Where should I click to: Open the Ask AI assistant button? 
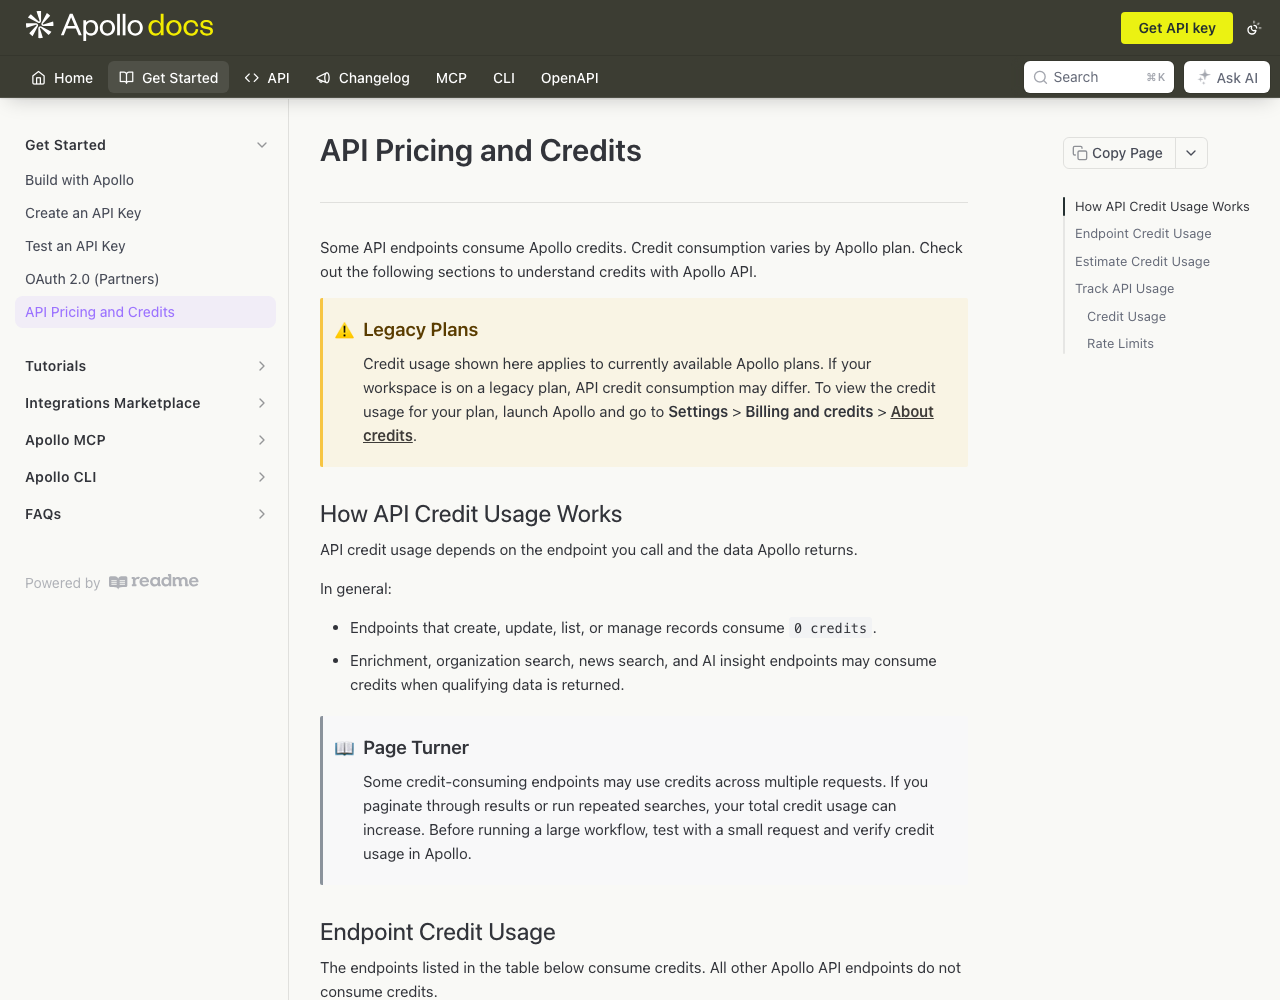tap(1227, 77)
